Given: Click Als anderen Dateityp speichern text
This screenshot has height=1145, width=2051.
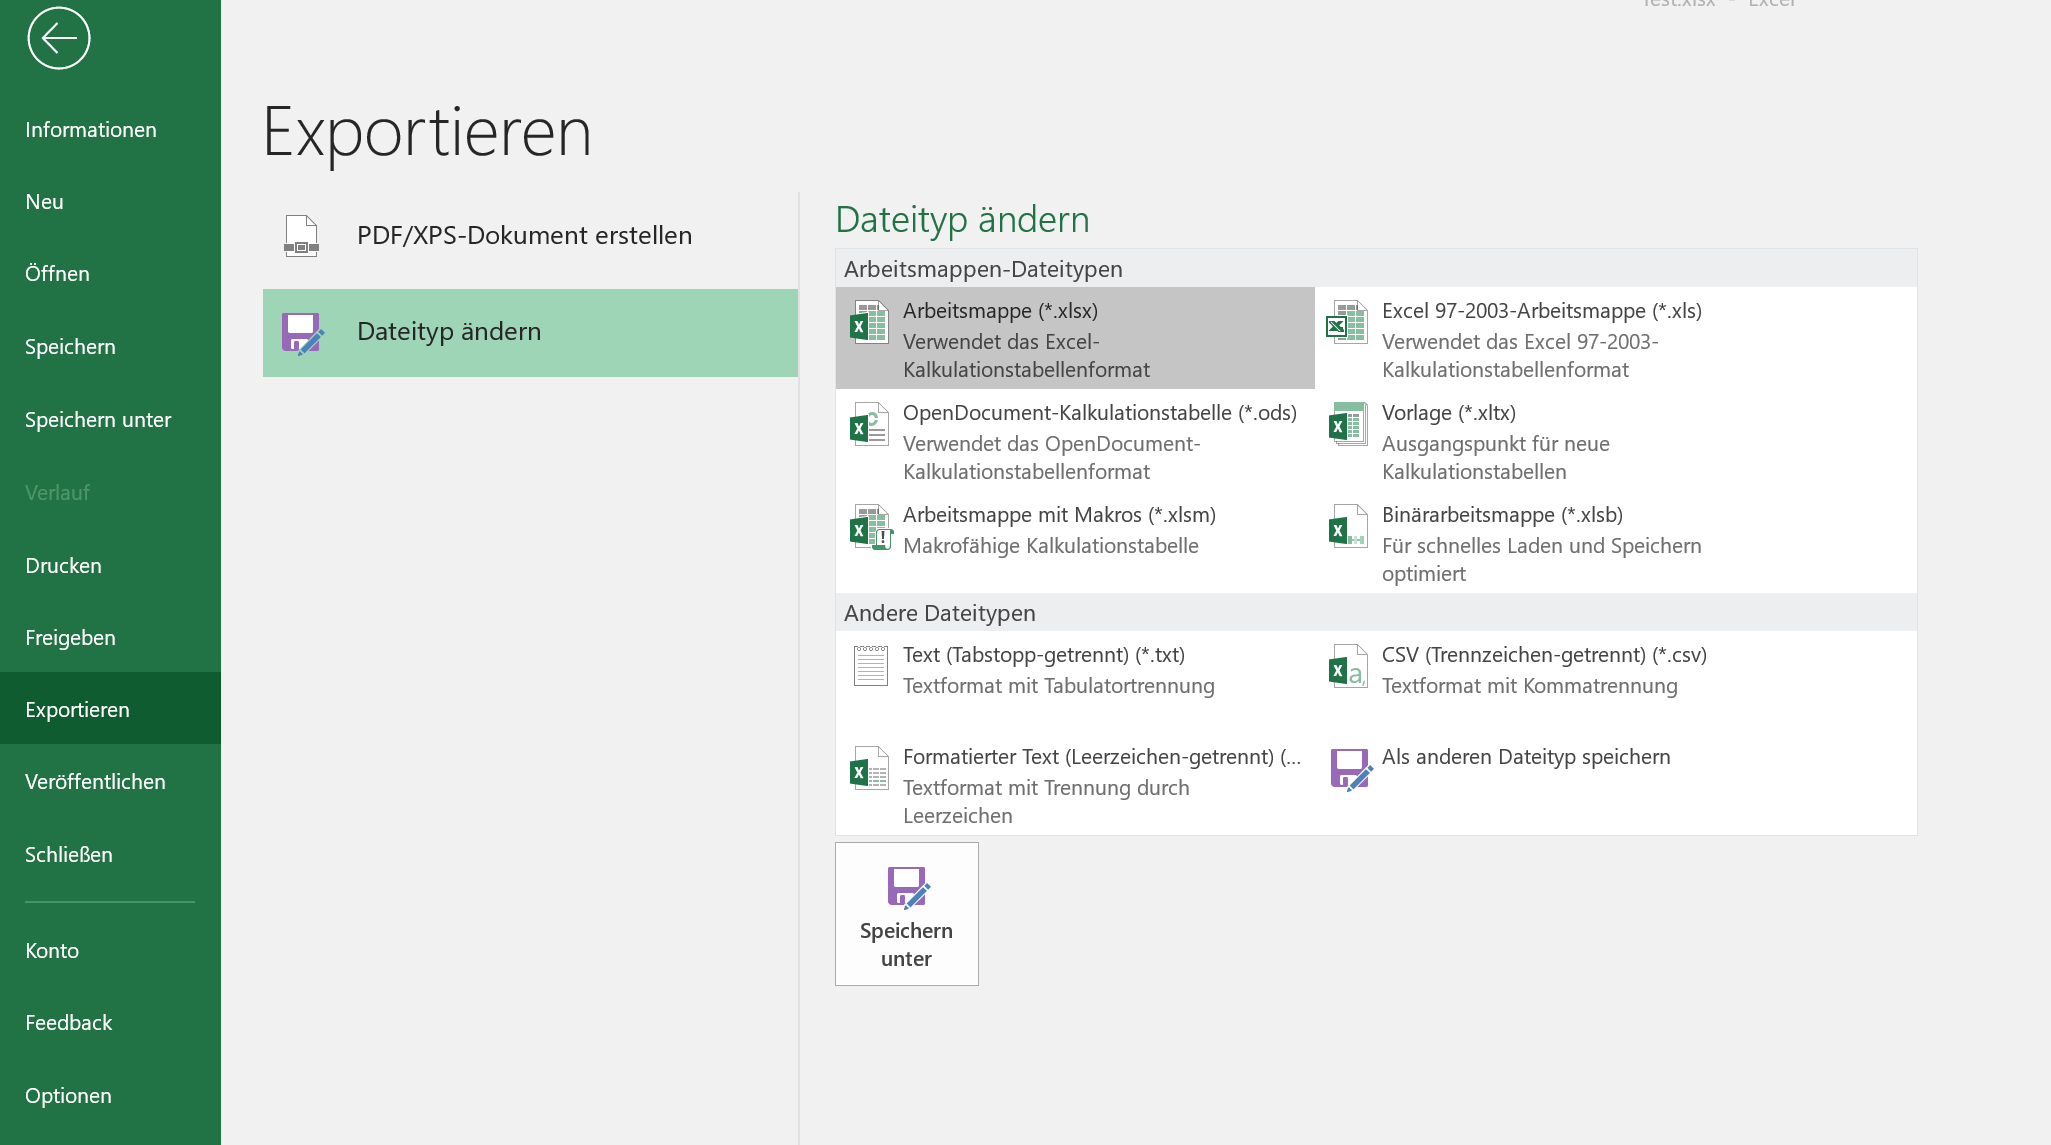Looking at the screenshot, I should pyautogui.click(x=1526, y=757).
